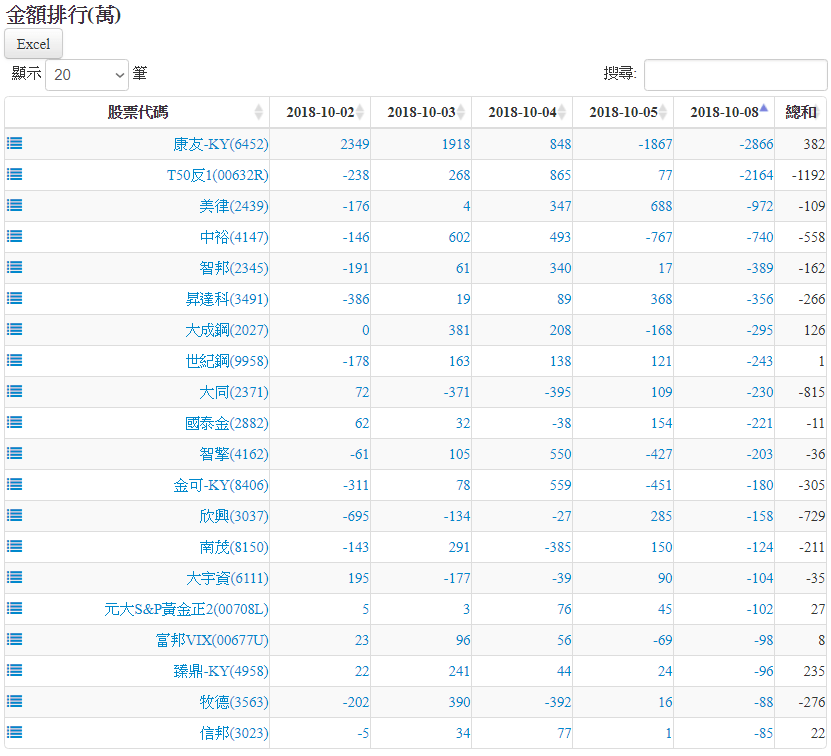Sort table by 股票代碼 column header
This screenshot has width=831, height=756.
pos(138,112)
